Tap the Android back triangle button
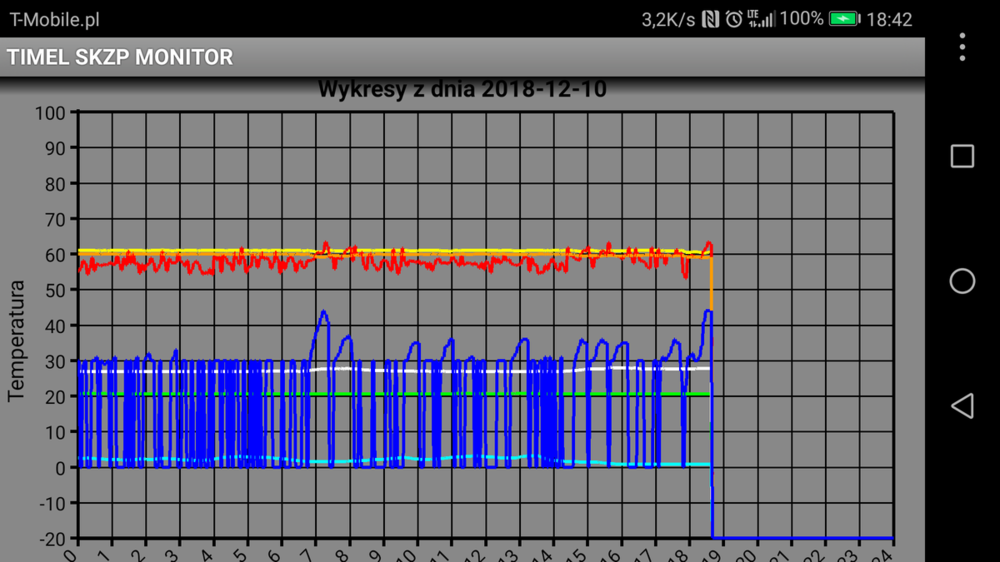This screenshot has width=1000, height=562. [962, 406]
